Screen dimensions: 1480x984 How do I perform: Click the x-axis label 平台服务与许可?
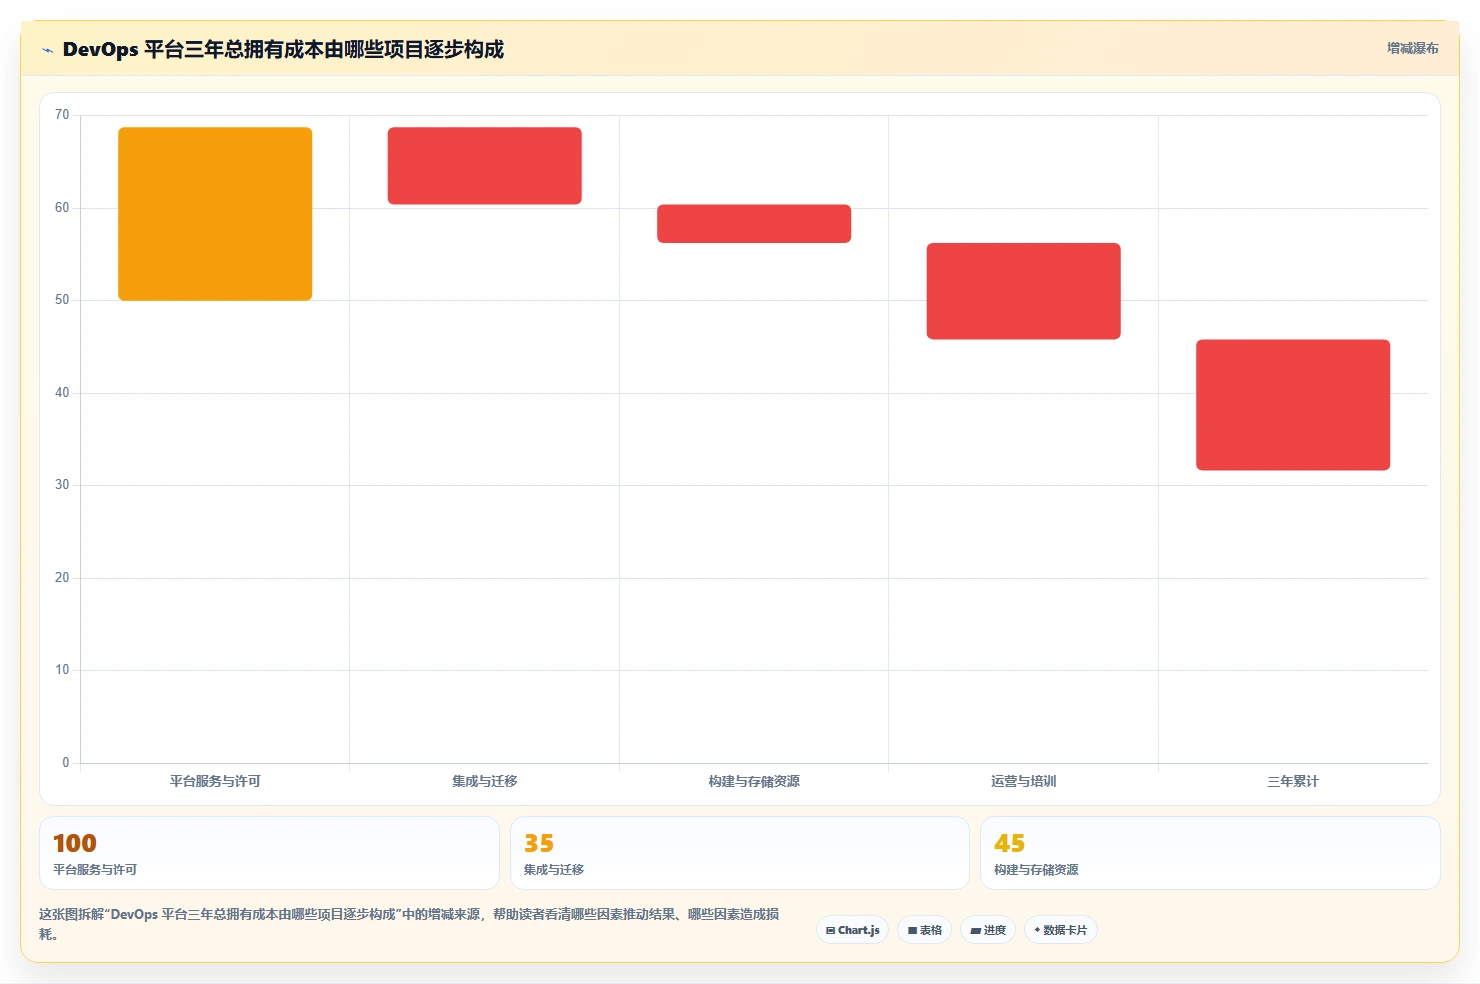(x=215, y=781)
